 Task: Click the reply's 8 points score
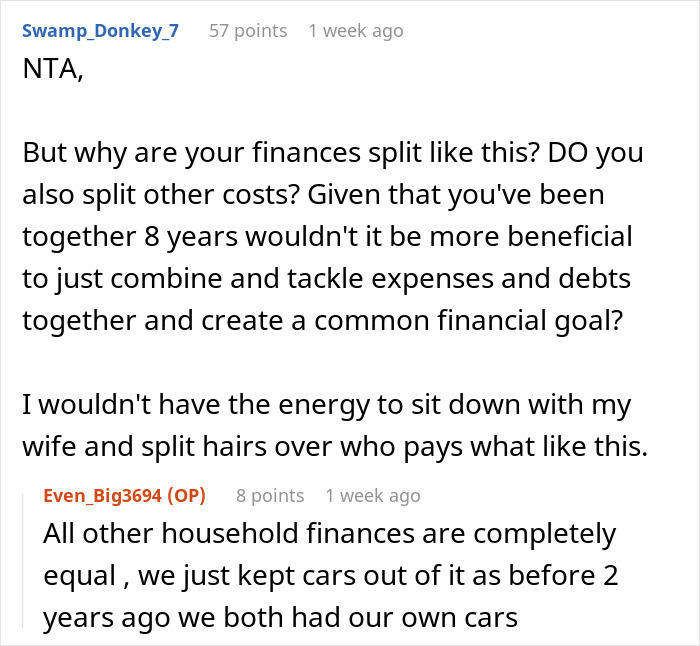tap(270, 496)
